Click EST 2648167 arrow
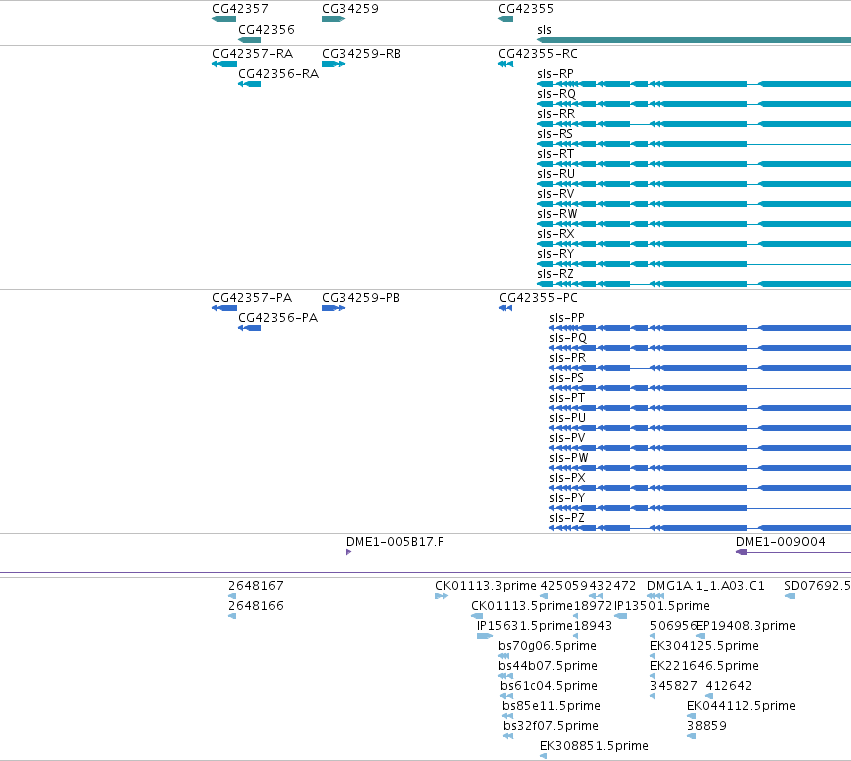The image size is (851, 761). click(x=232, y=596)
